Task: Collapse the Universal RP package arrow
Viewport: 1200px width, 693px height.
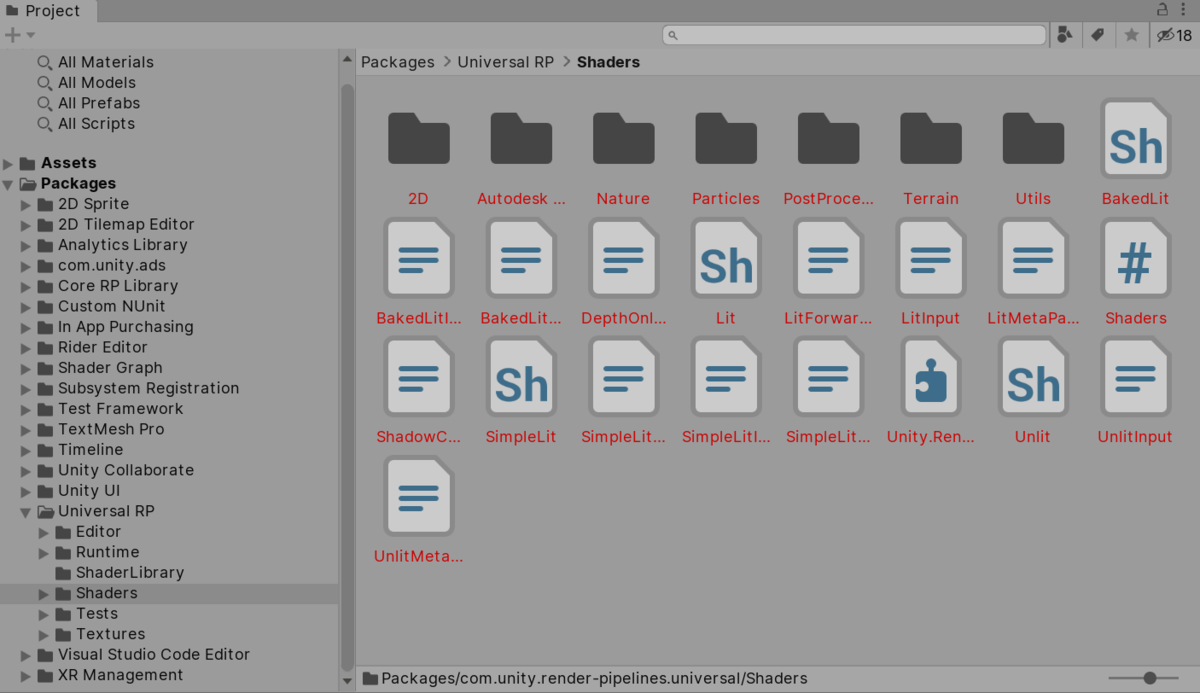Action: pyautogui.click(x=27, y=511)
